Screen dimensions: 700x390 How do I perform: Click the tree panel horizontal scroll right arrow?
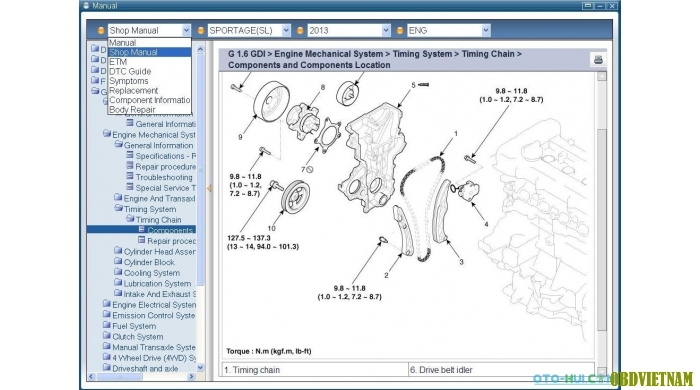[x=191, y=377]
